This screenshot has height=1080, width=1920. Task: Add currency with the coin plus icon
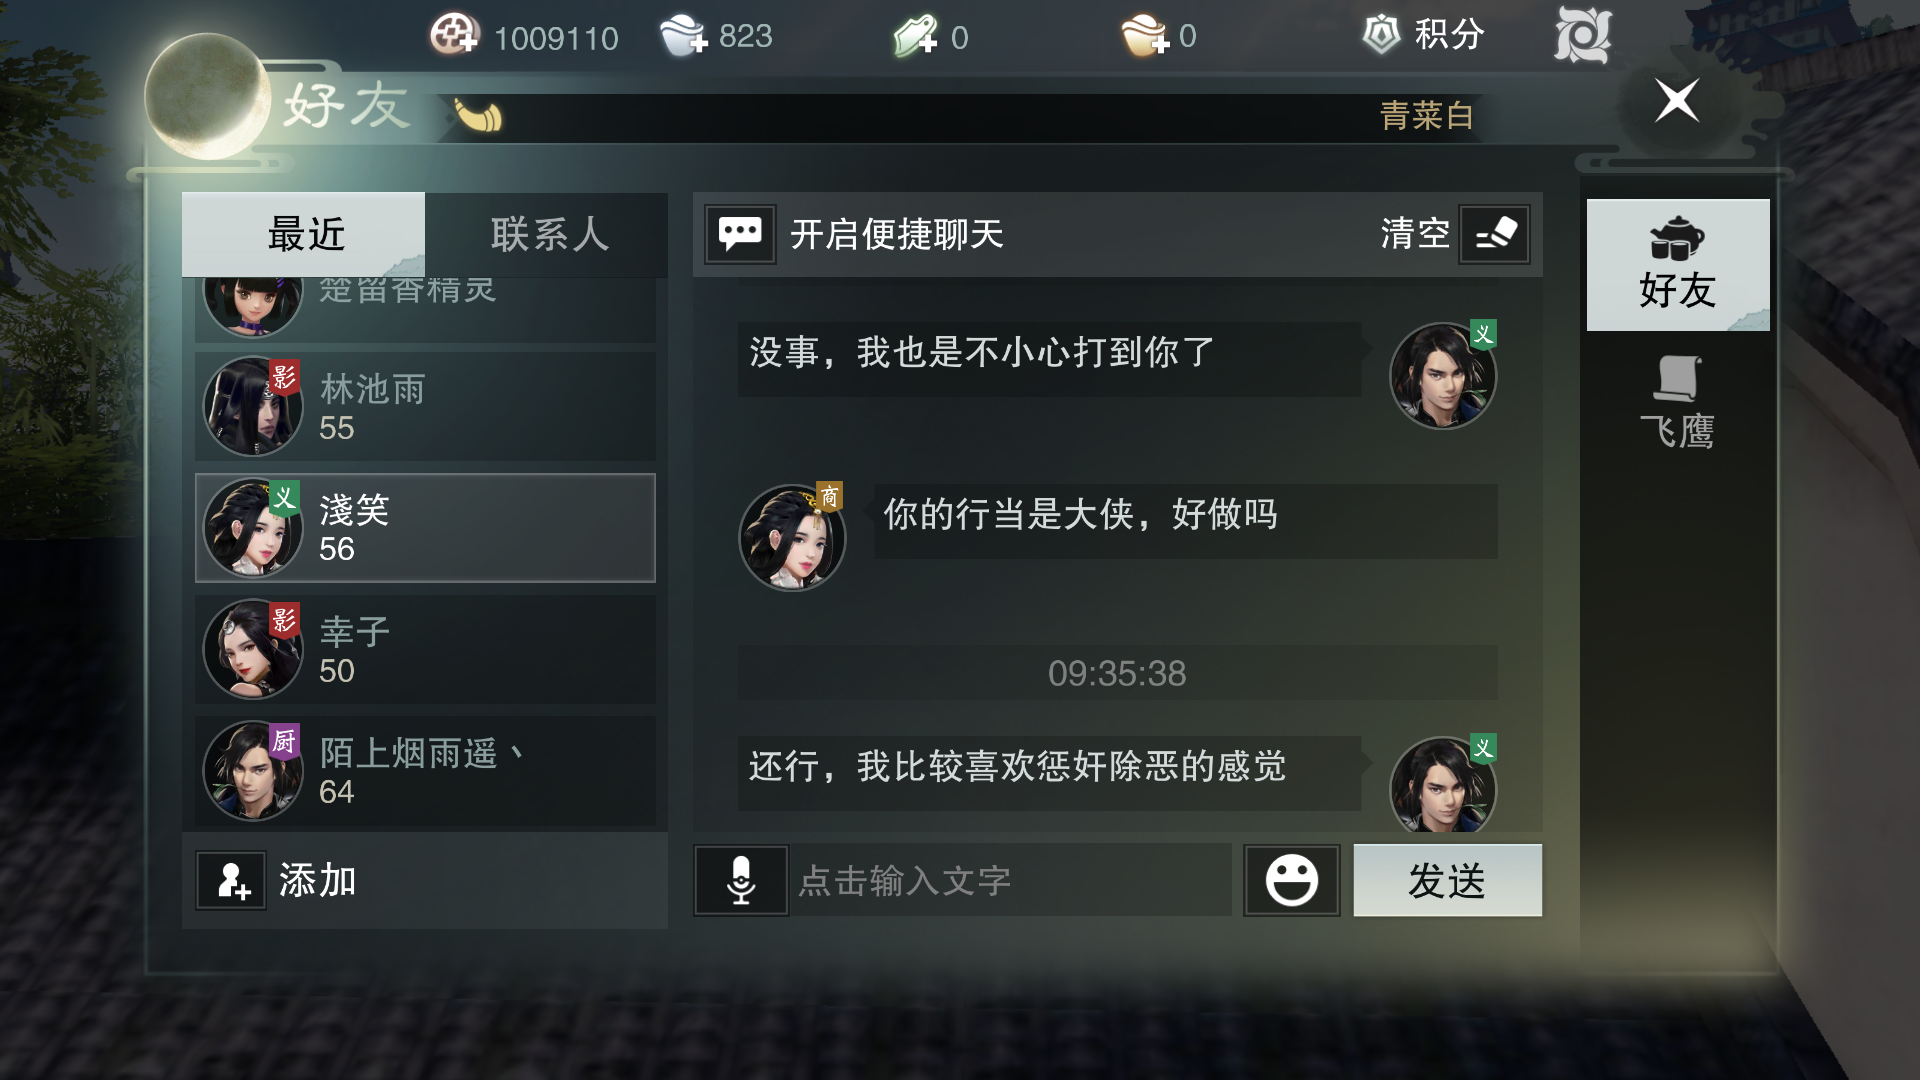[455, 35]
